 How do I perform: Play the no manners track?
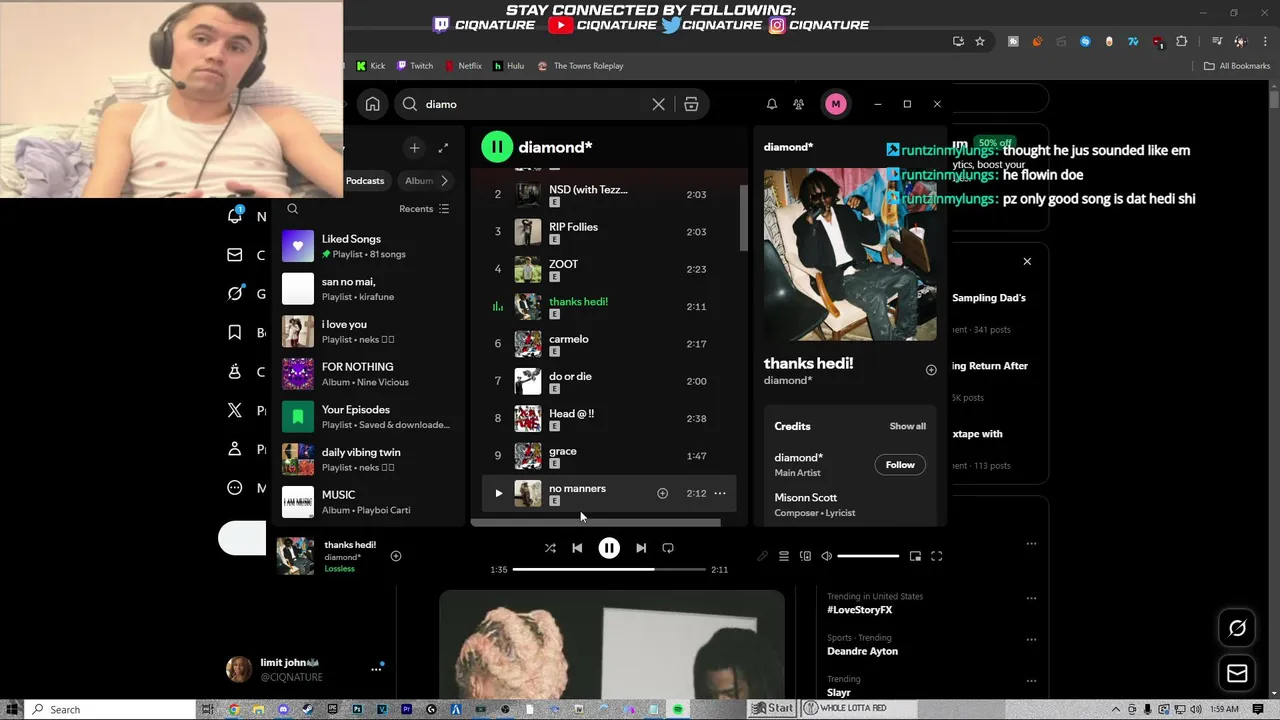498,493
